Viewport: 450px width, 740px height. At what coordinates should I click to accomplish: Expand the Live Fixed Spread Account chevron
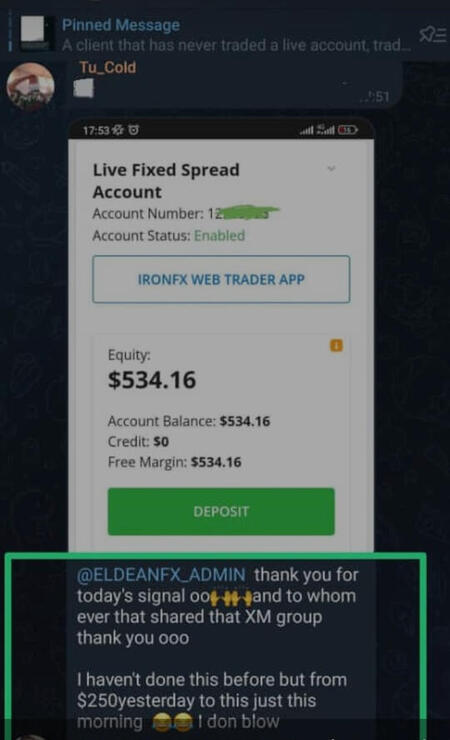click(331, 168)
